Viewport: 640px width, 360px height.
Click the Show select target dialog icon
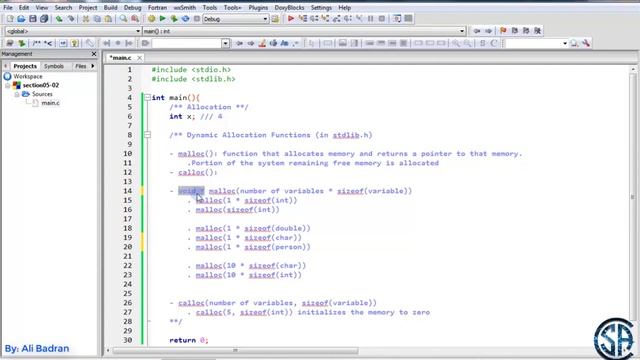(x=275, y=19)
